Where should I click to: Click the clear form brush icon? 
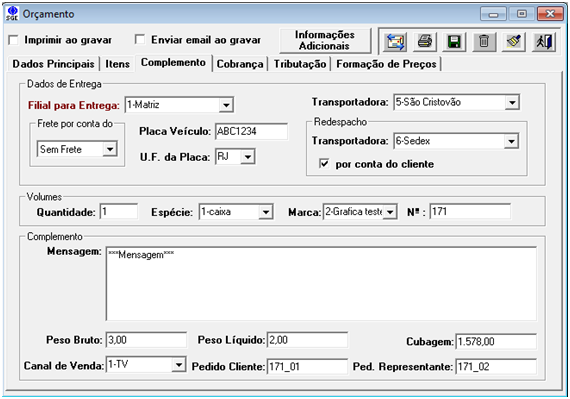click(x=514, y=41)
